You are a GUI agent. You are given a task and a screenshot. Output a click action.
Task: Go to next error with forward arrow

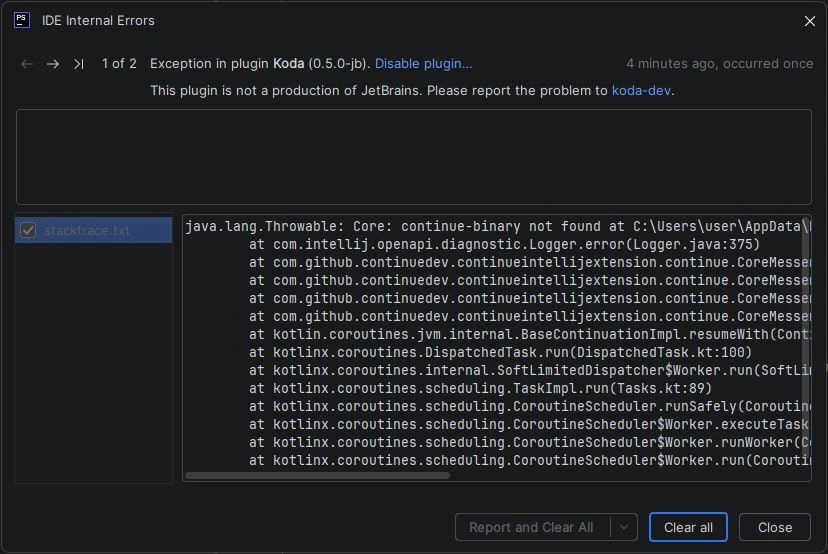coord(52,64)
